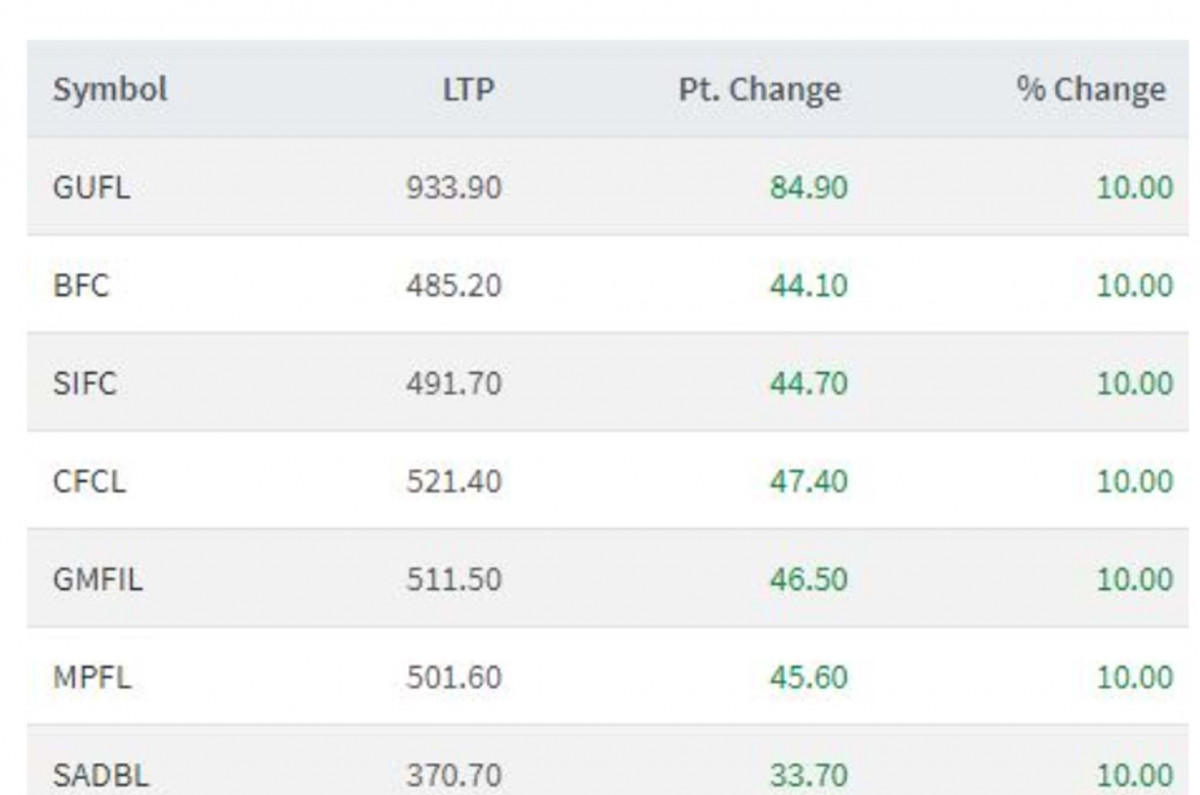Click GUFL's LTP value 933.90
The width and height of the screenshot is (1200, 795).
pyautogui.click(x=453, y=187)
